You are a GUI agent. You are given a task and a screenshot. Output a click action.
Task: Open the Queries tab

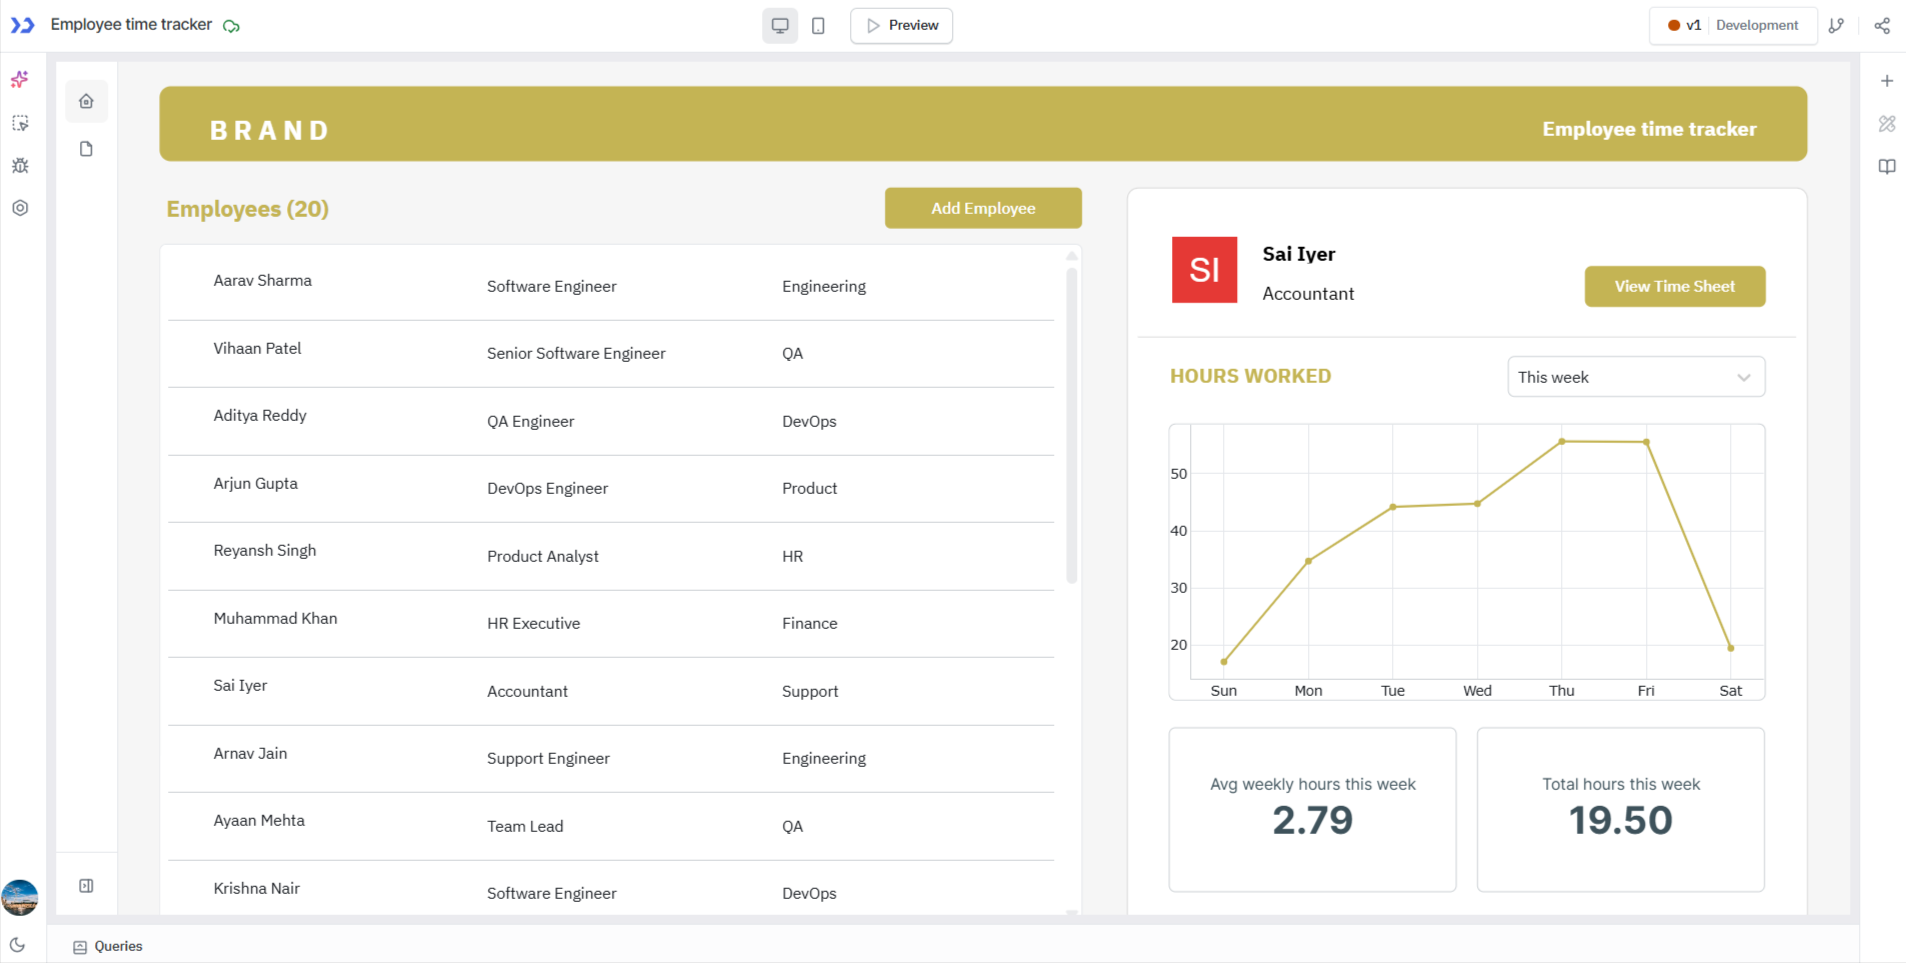click(107, 946)
